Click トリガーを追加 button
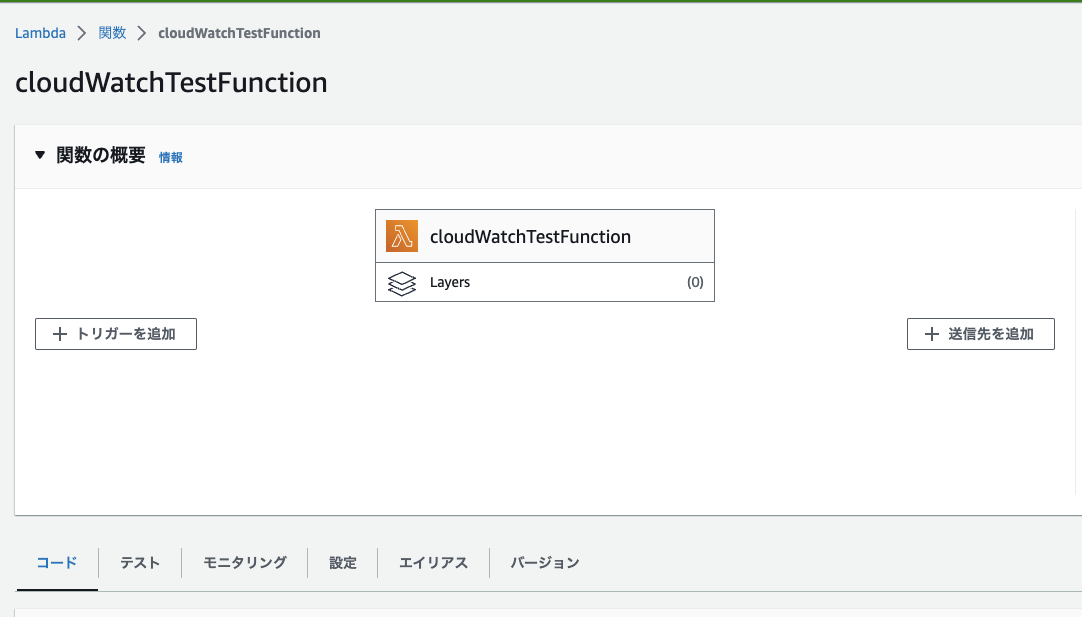Screen dimensions: 1082x617 coord(116,334)
